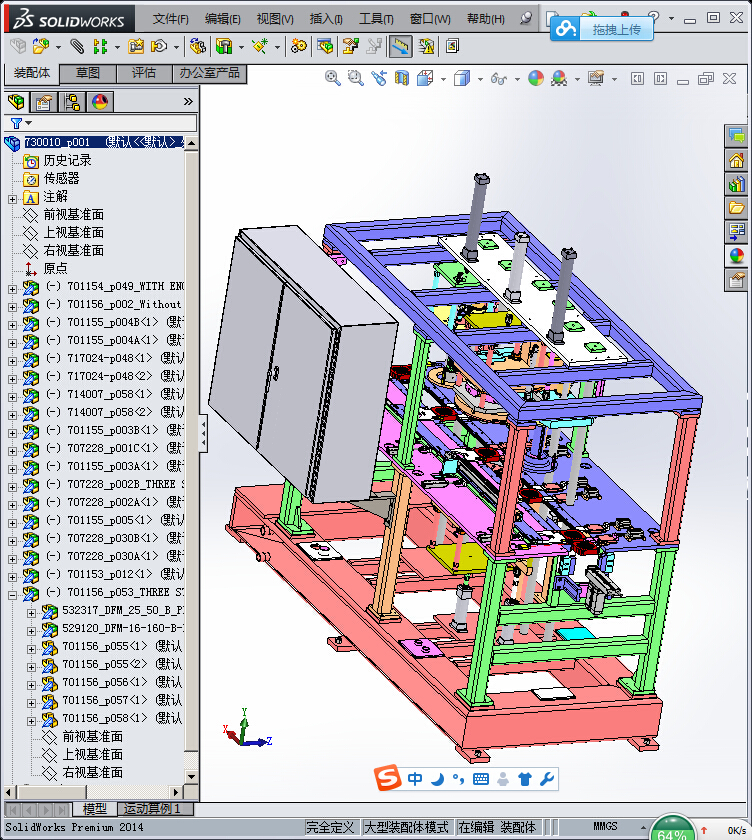752x840 pixels.
Task: Click Linear Component Pattern icon
Action: [x=100, y=46]
